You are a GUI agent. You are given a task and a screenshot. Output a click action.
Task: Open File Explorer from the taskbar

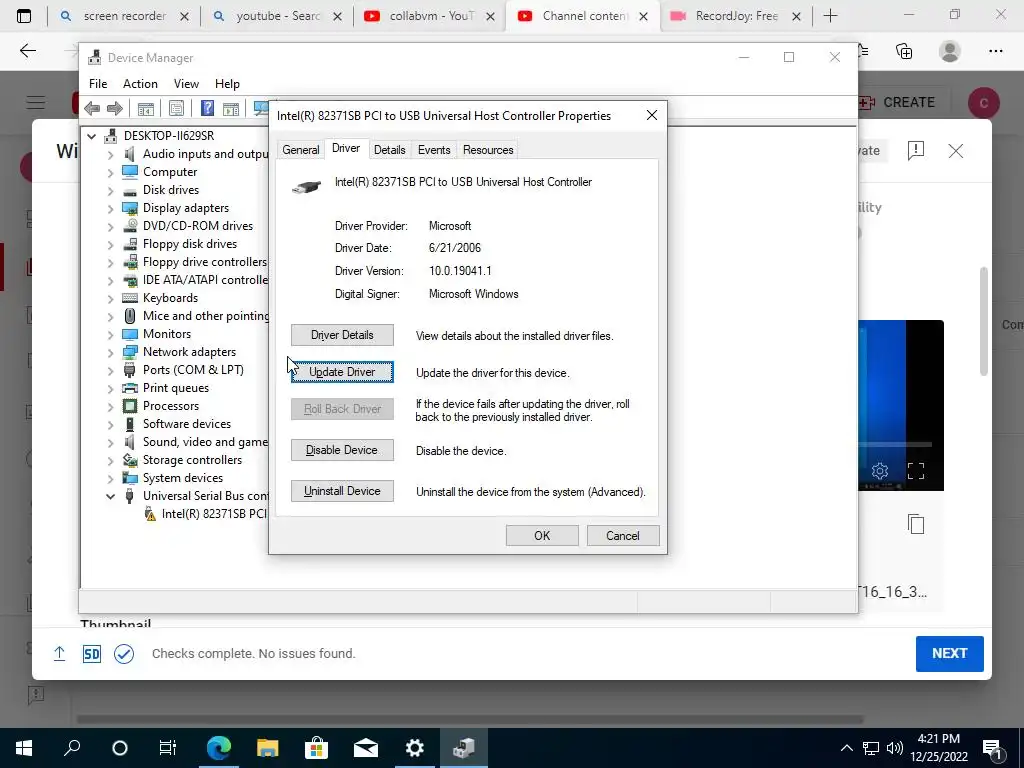(267, 748)
